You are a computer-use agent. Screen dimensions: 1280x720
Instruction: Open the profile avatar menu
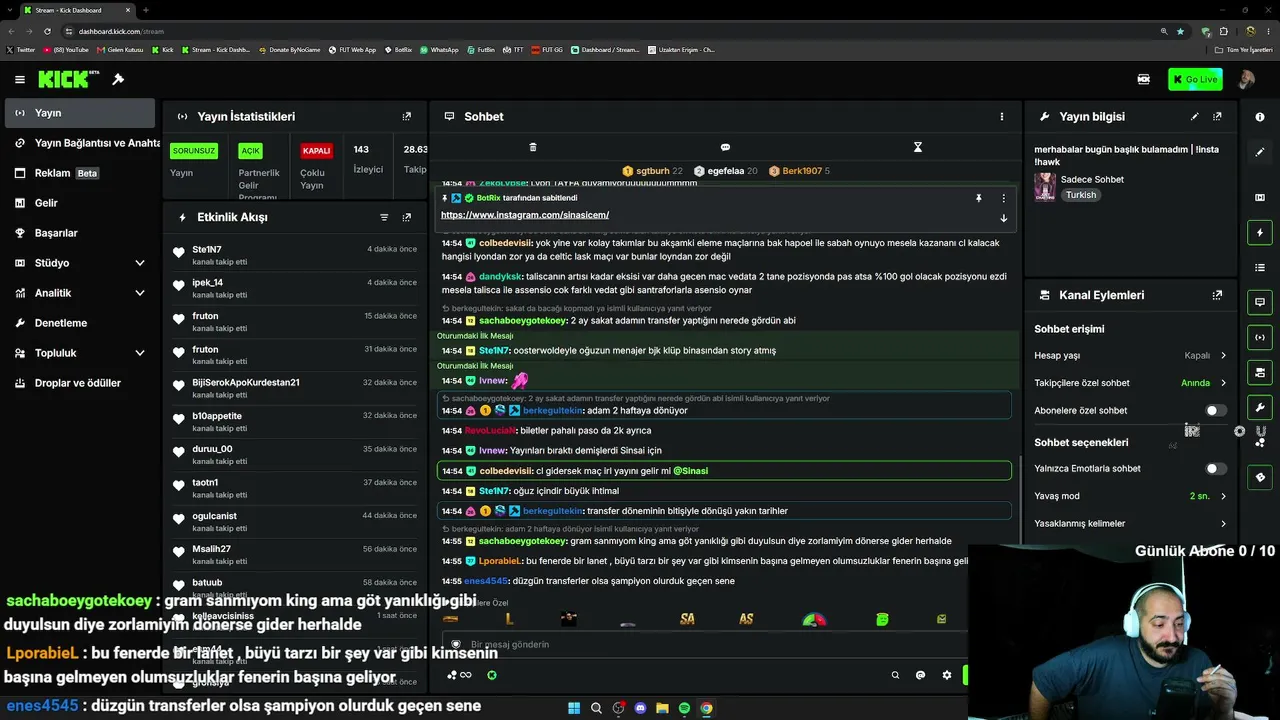pyautogui.click(x=1246, y=80)
